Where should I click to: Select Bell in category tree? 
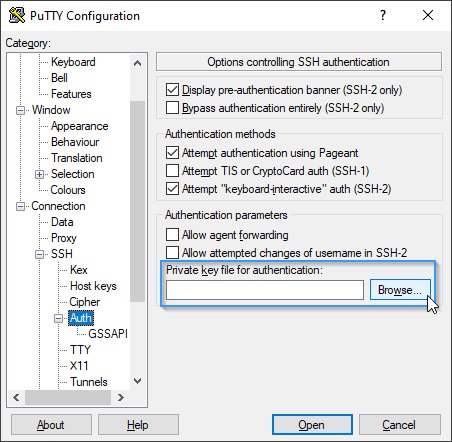point(59,78)
